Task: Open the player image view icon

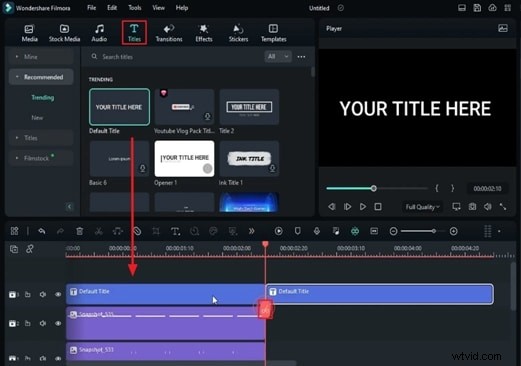Action: click(x=503, y=28)
